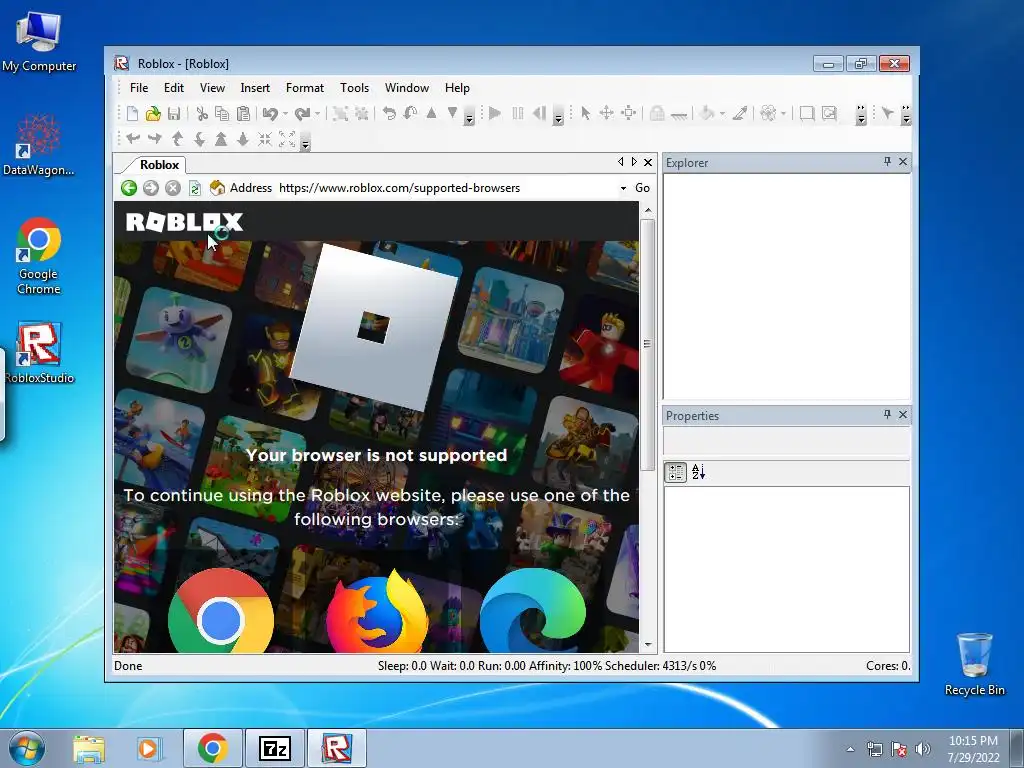Click the Undo arrow icon
The width and height of the screenshot is (1024, 768).
[x=270, y=114]
